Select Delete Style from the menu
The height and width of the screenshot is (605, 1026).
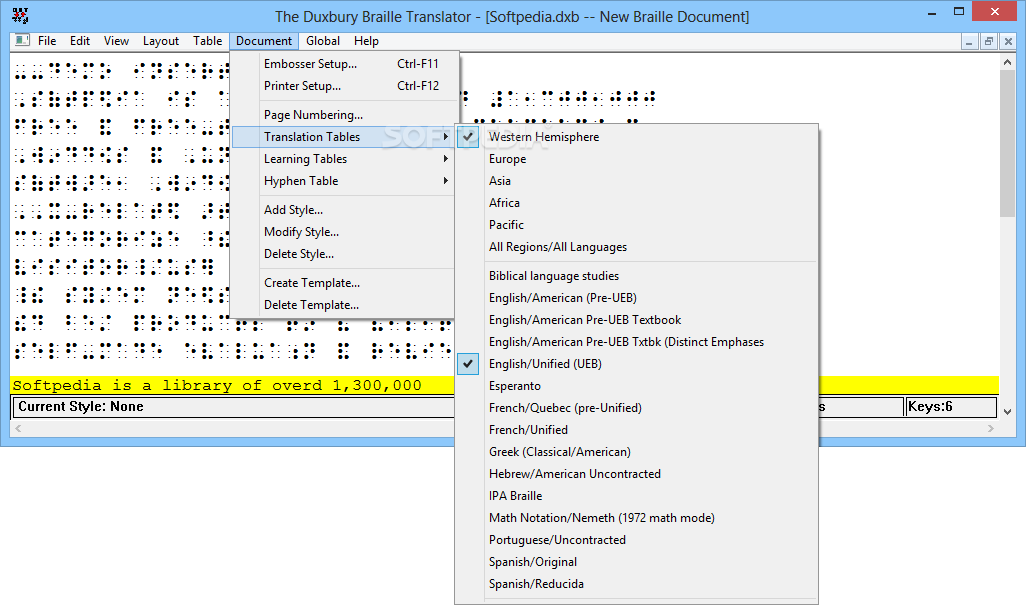344,254
